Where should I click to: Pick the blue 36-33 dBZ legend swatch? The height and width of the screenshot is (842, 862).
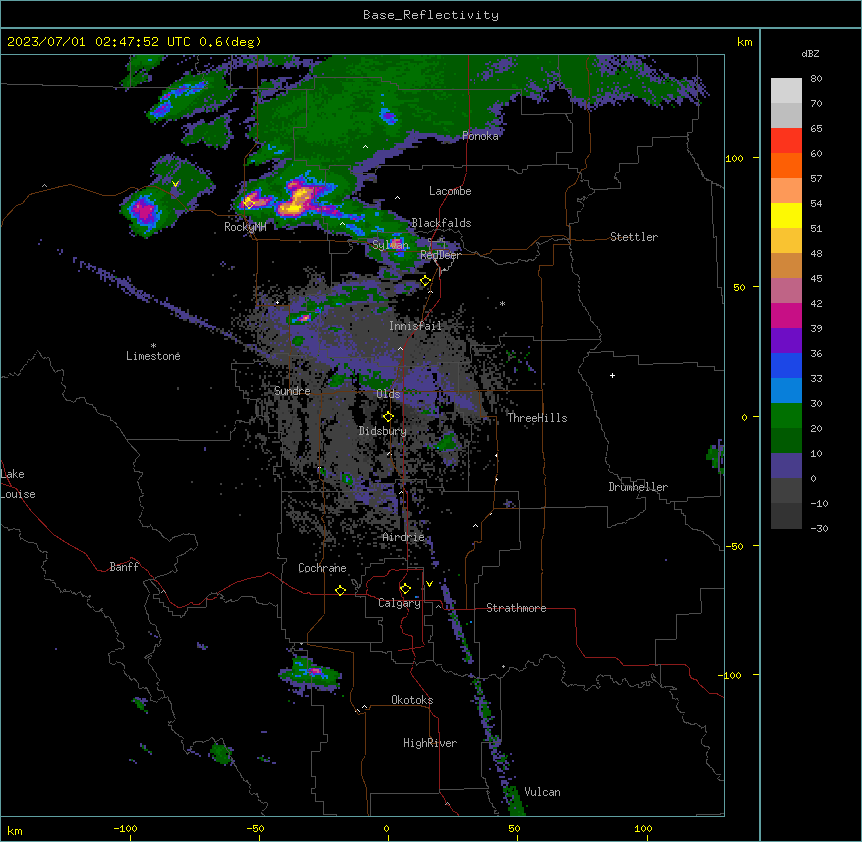point(786,365)
